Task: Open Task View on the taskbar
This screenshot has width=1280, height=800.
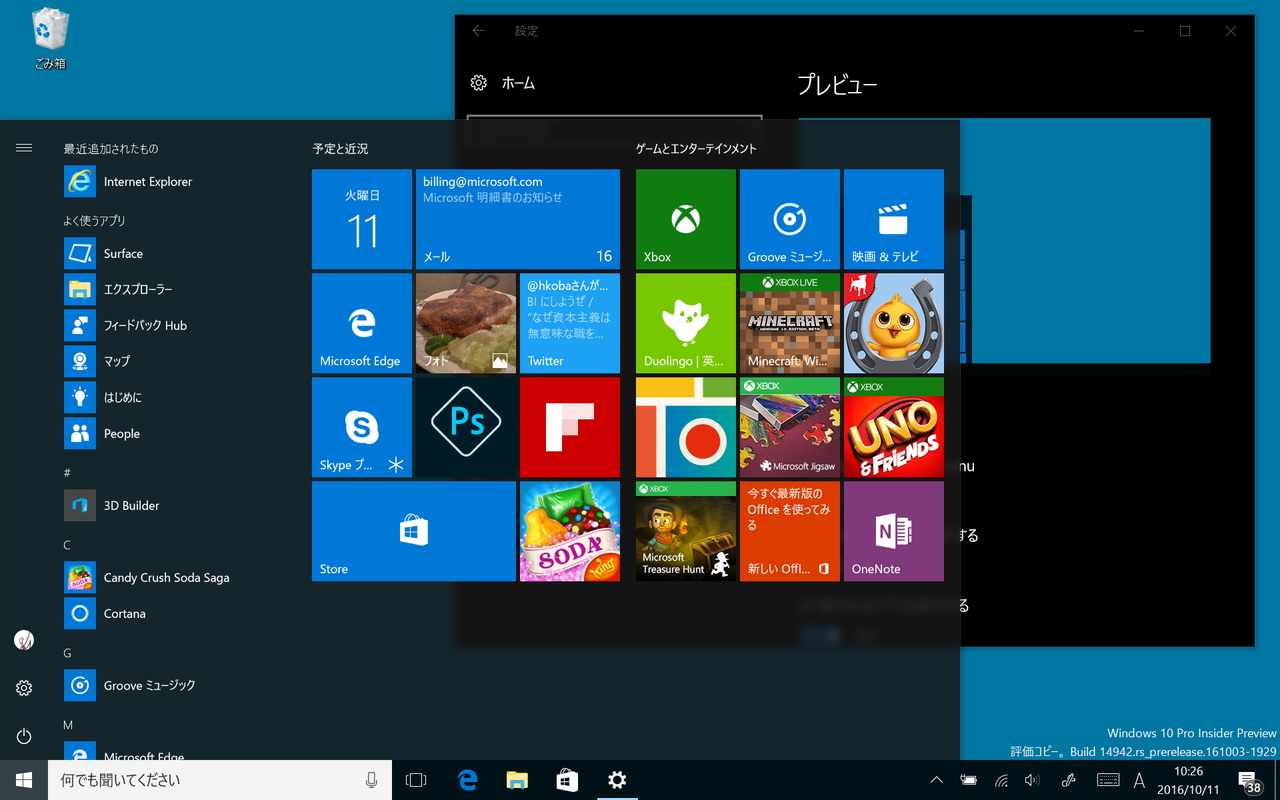Action: point(416,780)
